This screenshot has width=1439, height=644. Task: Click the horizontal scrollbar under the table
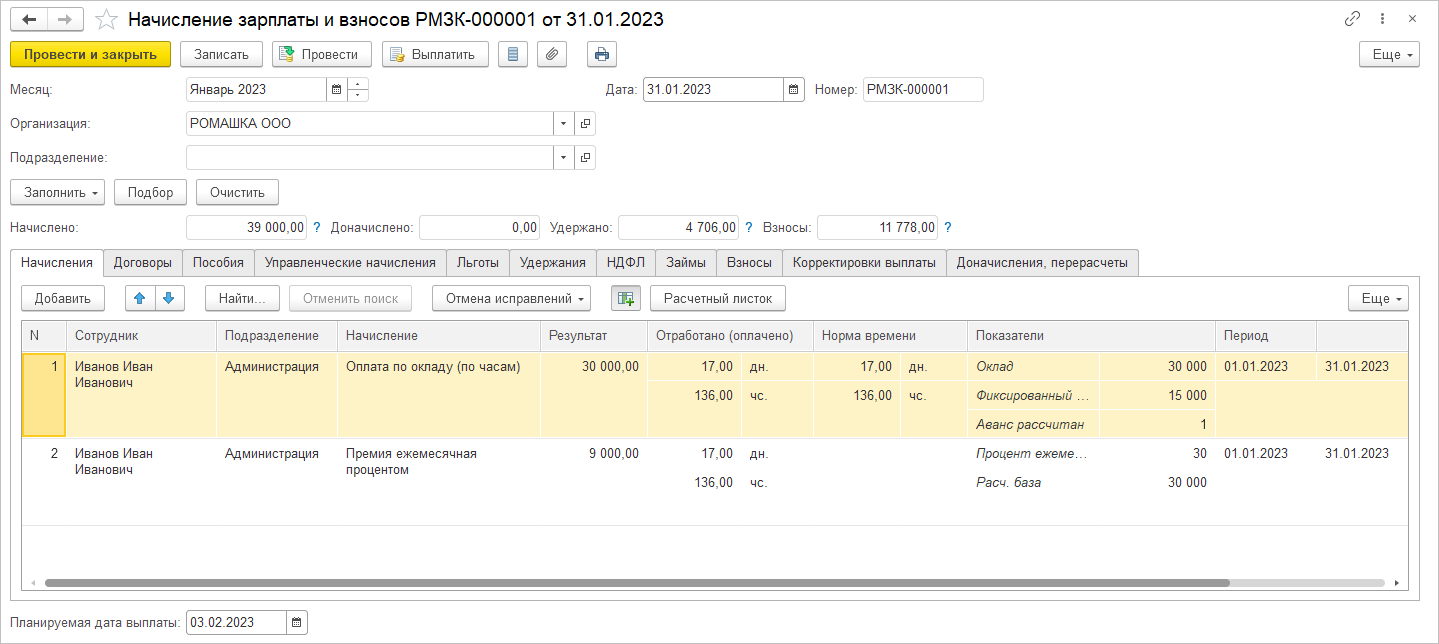(636, 582)
